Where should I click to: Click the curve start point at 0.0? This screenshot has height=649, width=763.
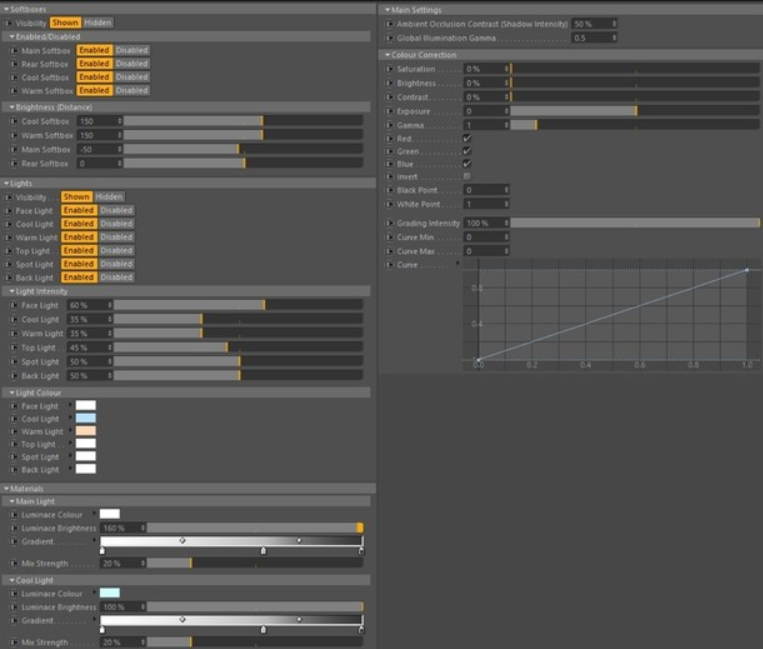(x=478, y=360)
